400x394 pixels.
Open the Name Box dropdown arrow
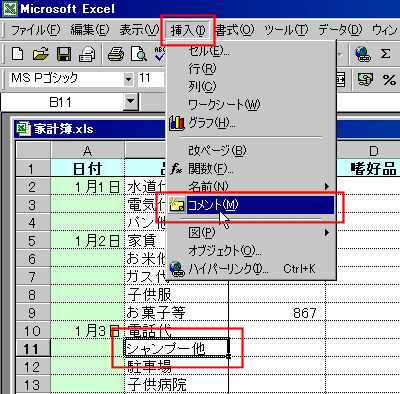pos(130,101)
